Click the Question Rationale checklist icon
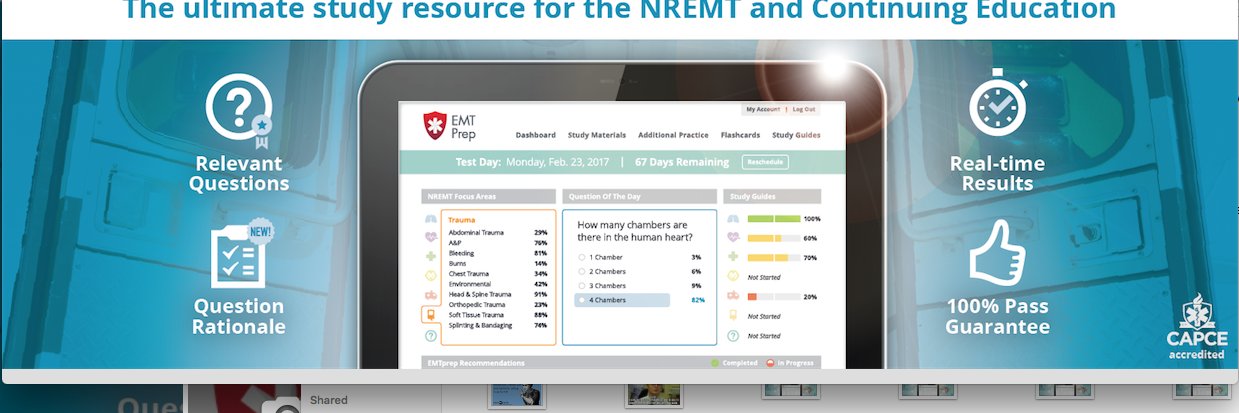Viewport: 1239px width, 413px height. pyautogui.click(x=241, y=252)
